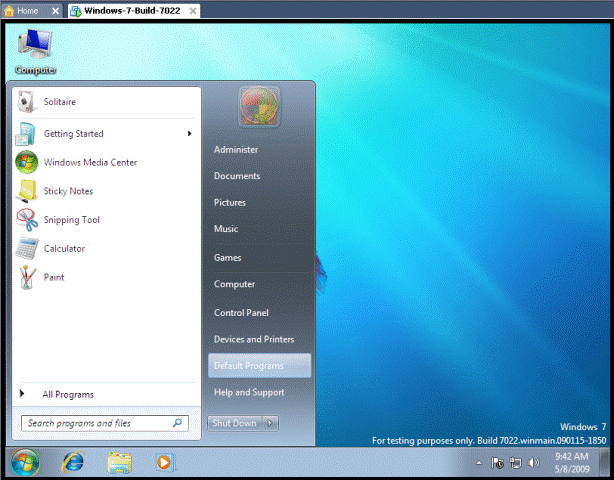
Task: Click the taskbar clock showing 9:42 AM
Action: point(572,462)
